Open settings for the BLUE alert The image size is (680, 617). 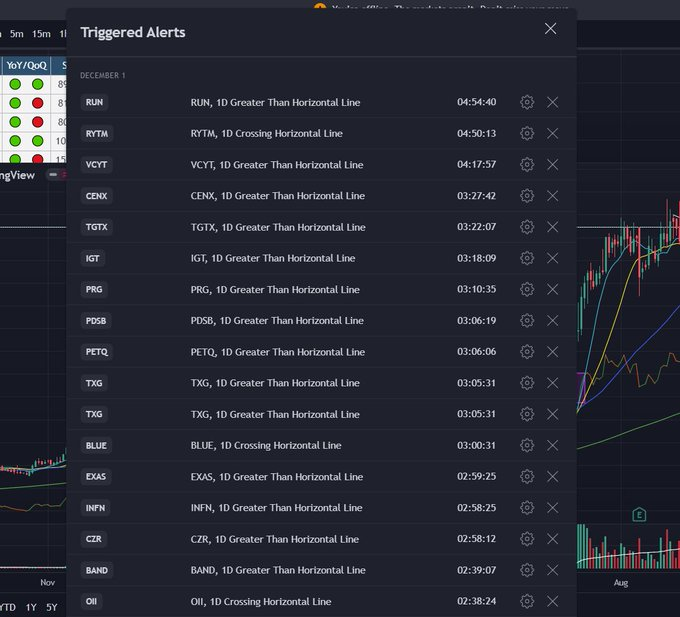click(527, 445)
